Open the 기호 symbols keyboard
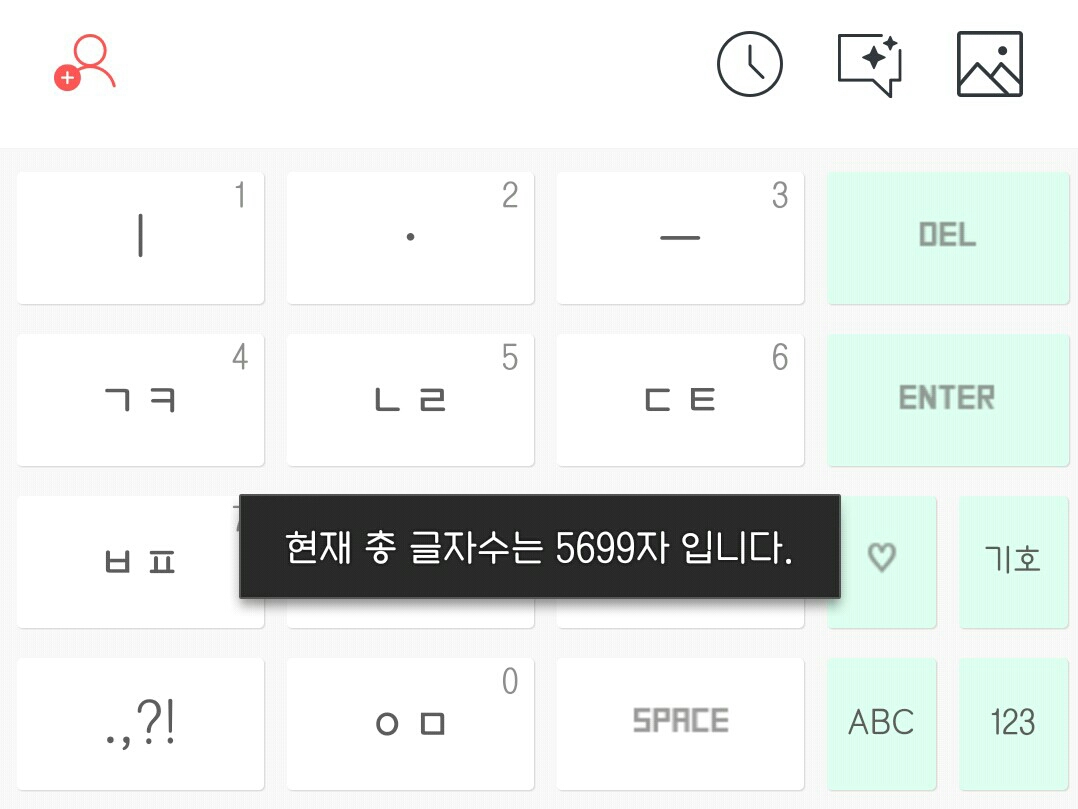The image size is (1078, 809). click(x=1012, y=559)
